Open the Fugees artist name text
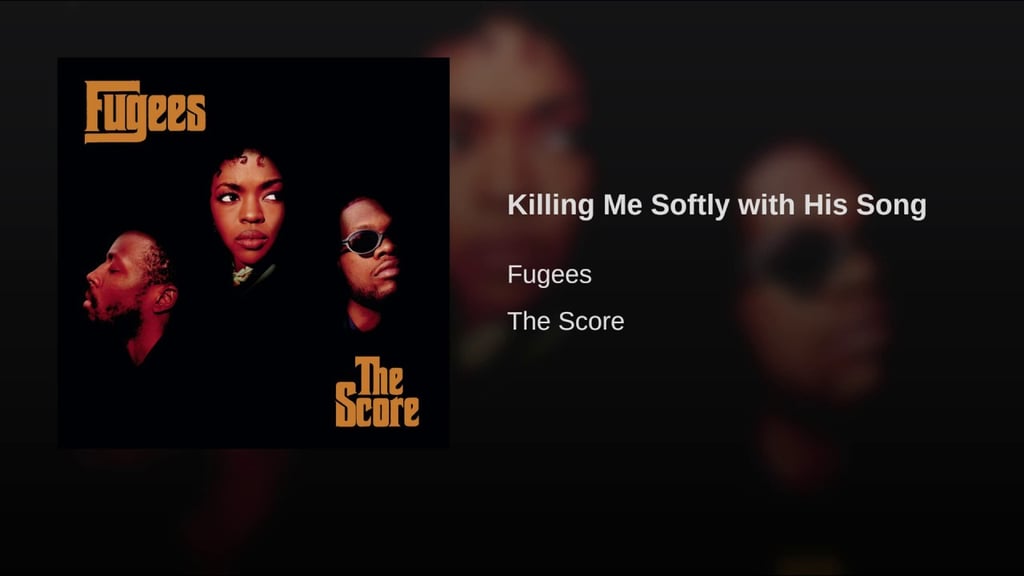The width and height of the screenshot is (1024, 576). (549, 275)
